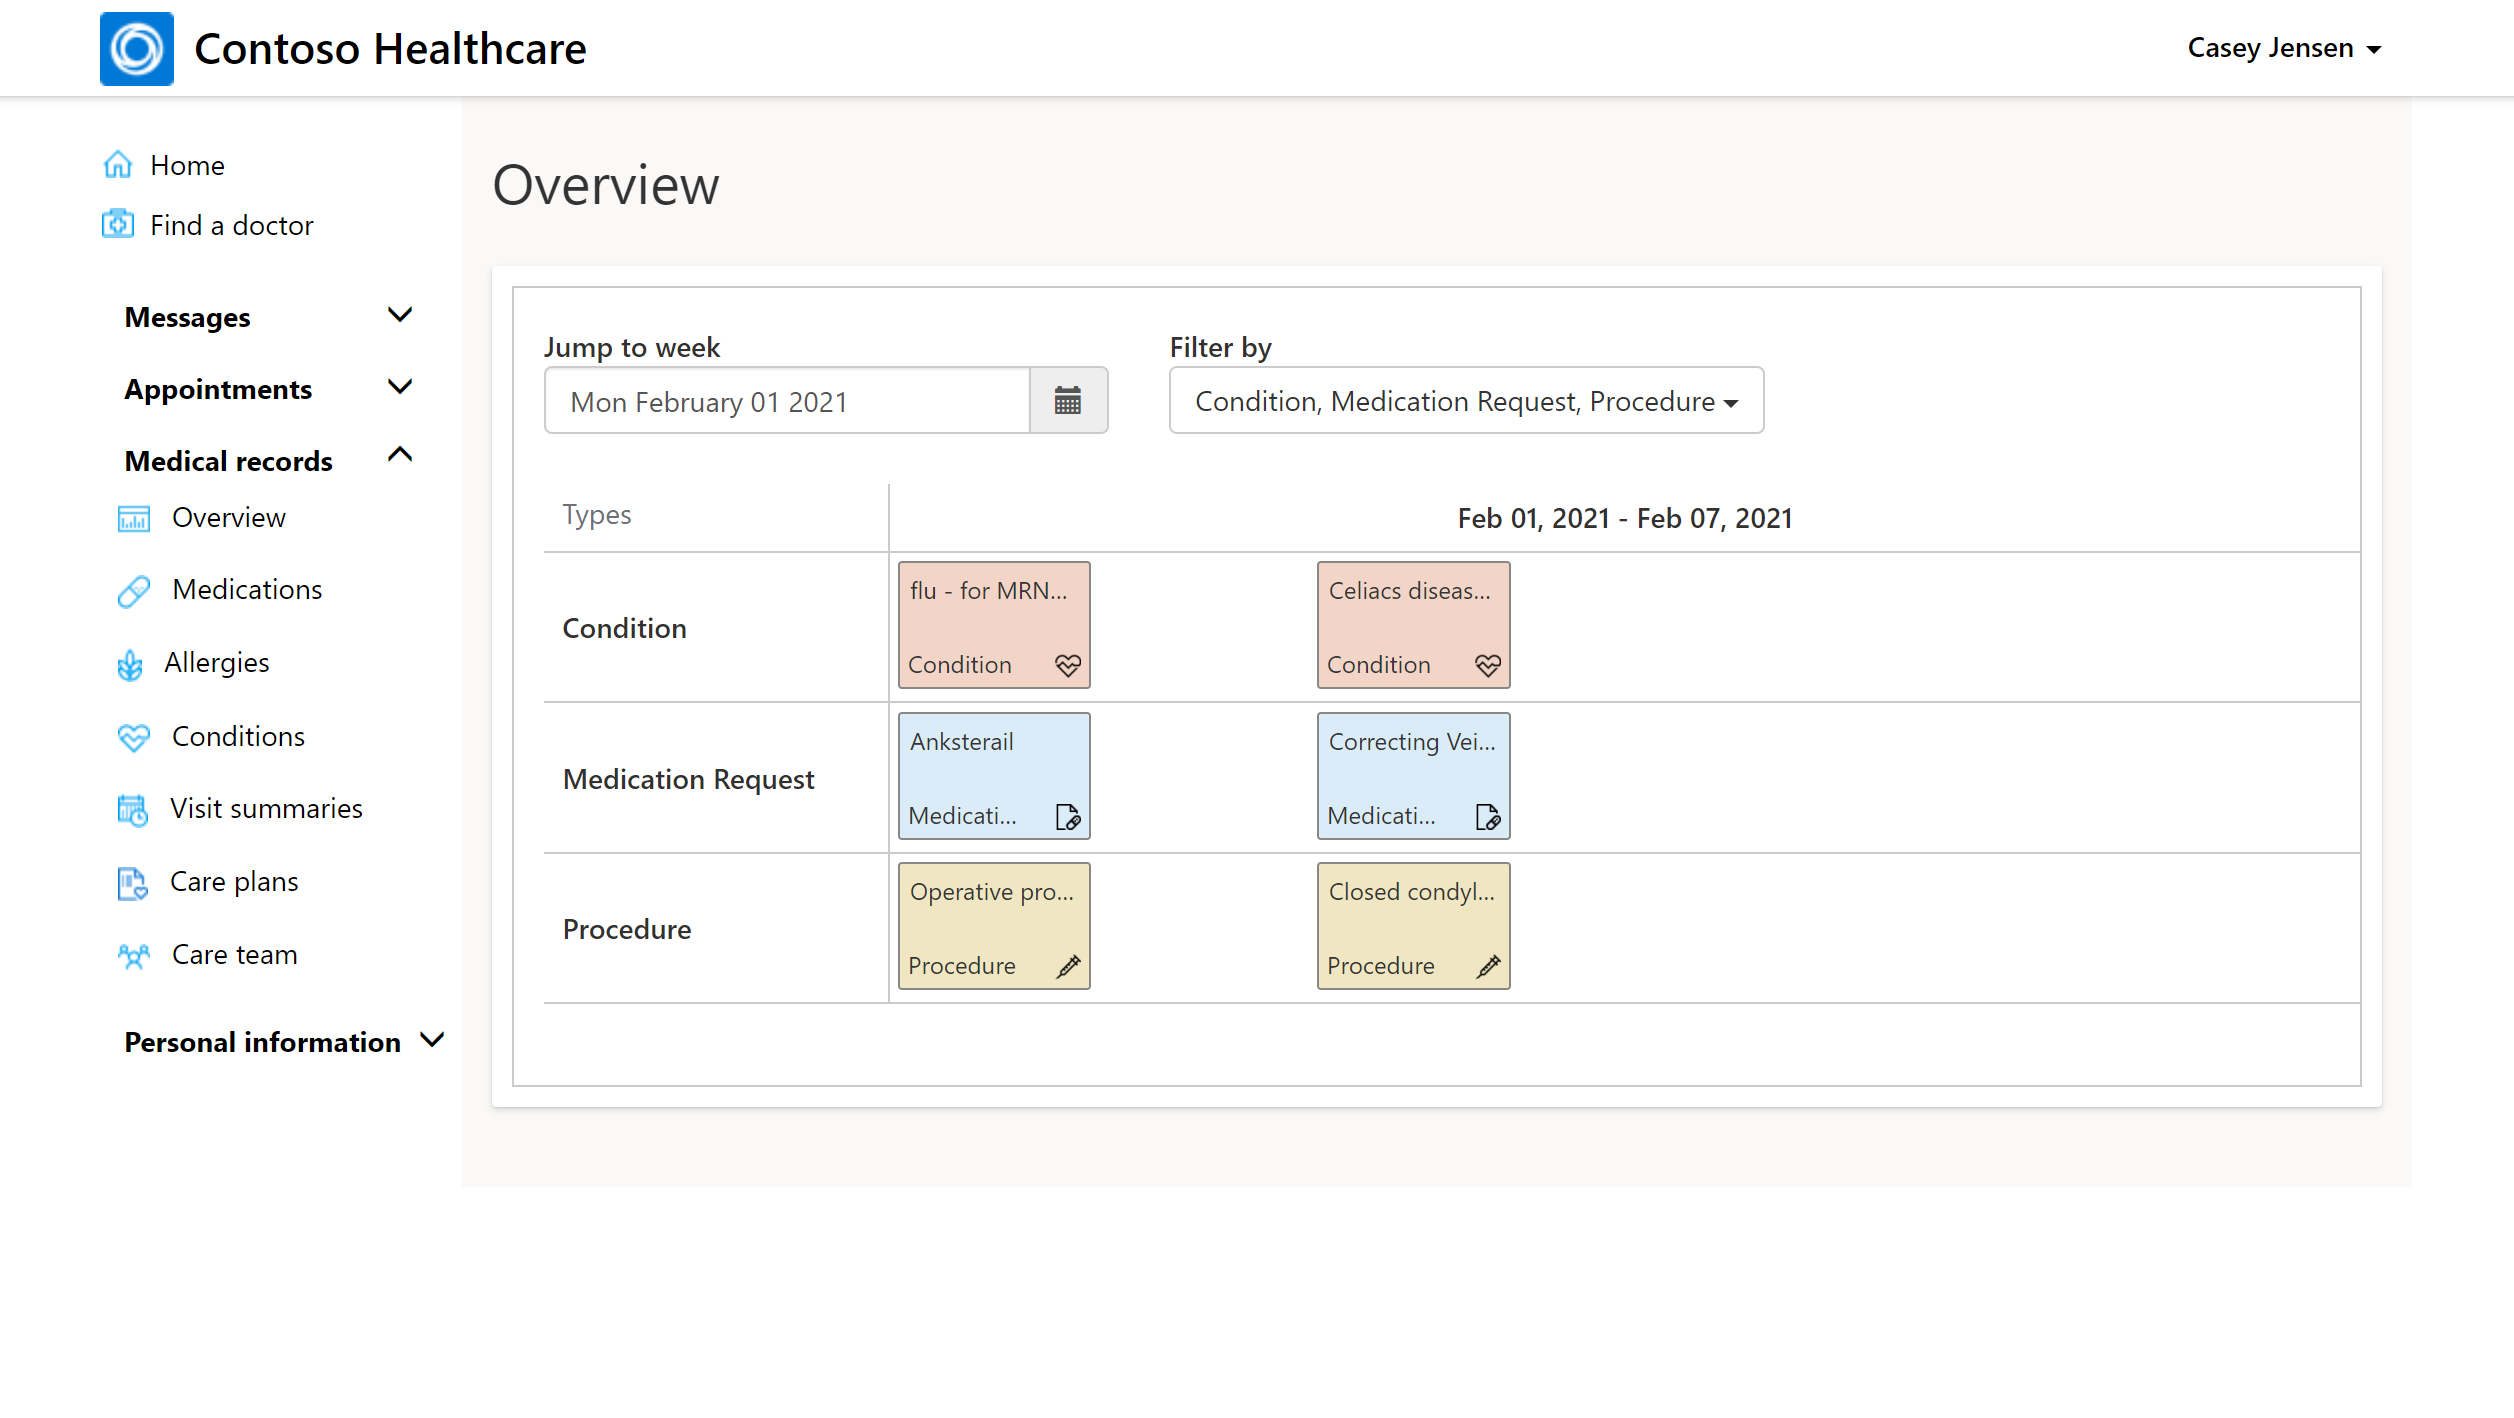
Task: Click the Medications pill icon
Action: [133, 589]
